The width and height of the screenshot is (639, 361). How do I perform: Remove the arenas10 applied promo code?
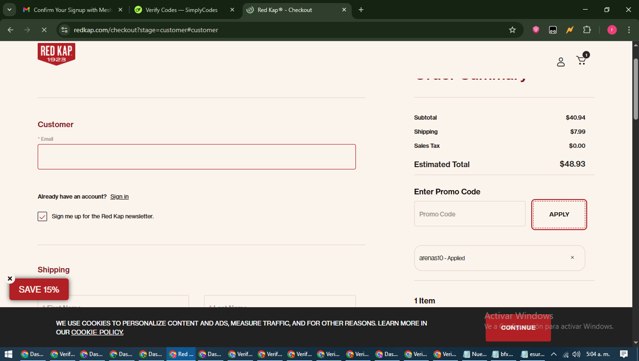(572, 258)
